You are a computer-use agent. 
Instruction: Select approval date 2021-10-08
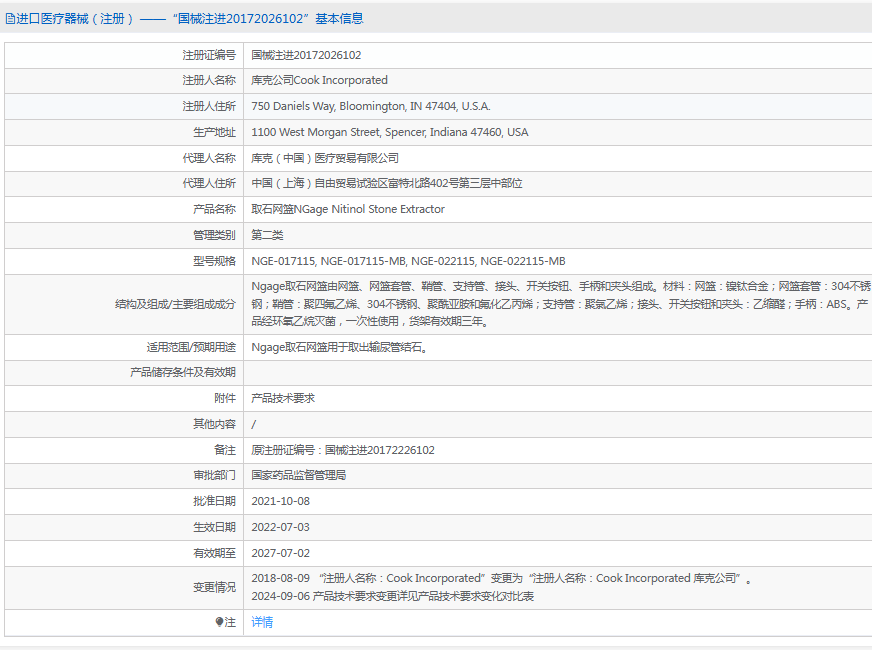point(280,502)
